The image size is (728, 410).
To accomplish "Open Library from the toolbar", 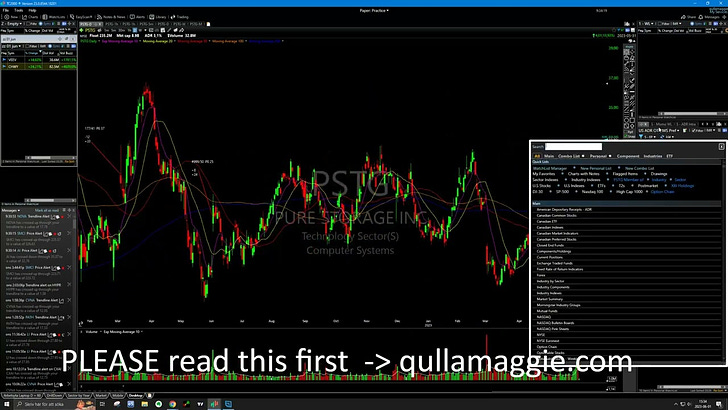I will [x=158, y=17].
